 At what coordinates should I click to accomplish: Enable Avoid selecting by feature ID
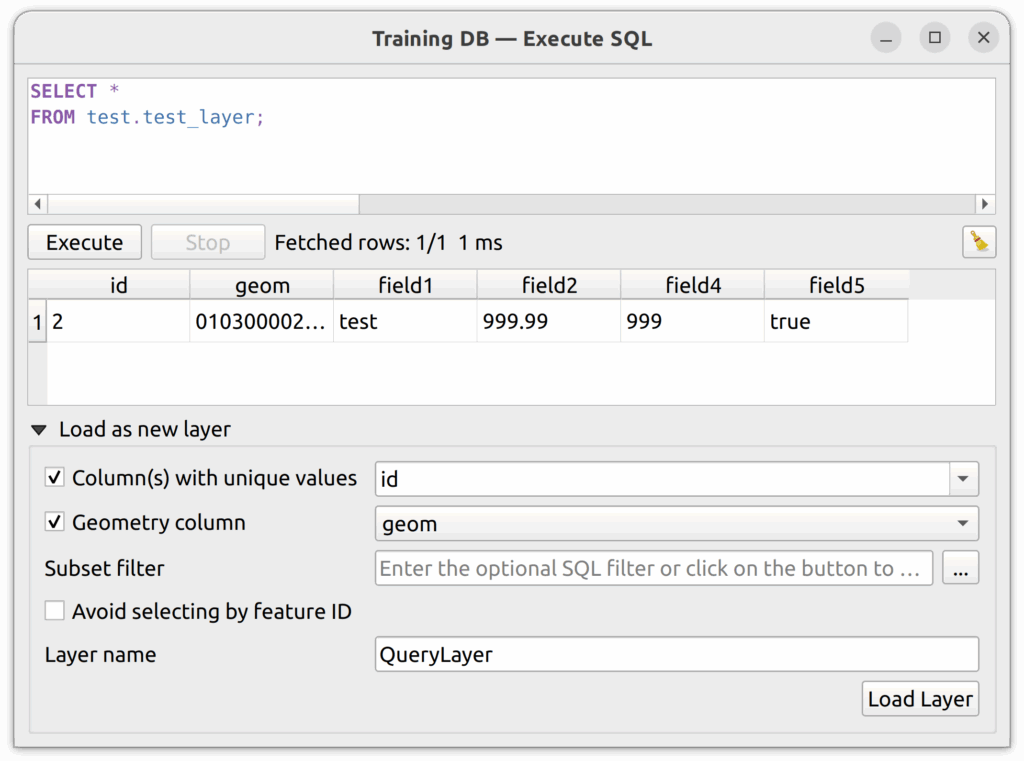55,611
